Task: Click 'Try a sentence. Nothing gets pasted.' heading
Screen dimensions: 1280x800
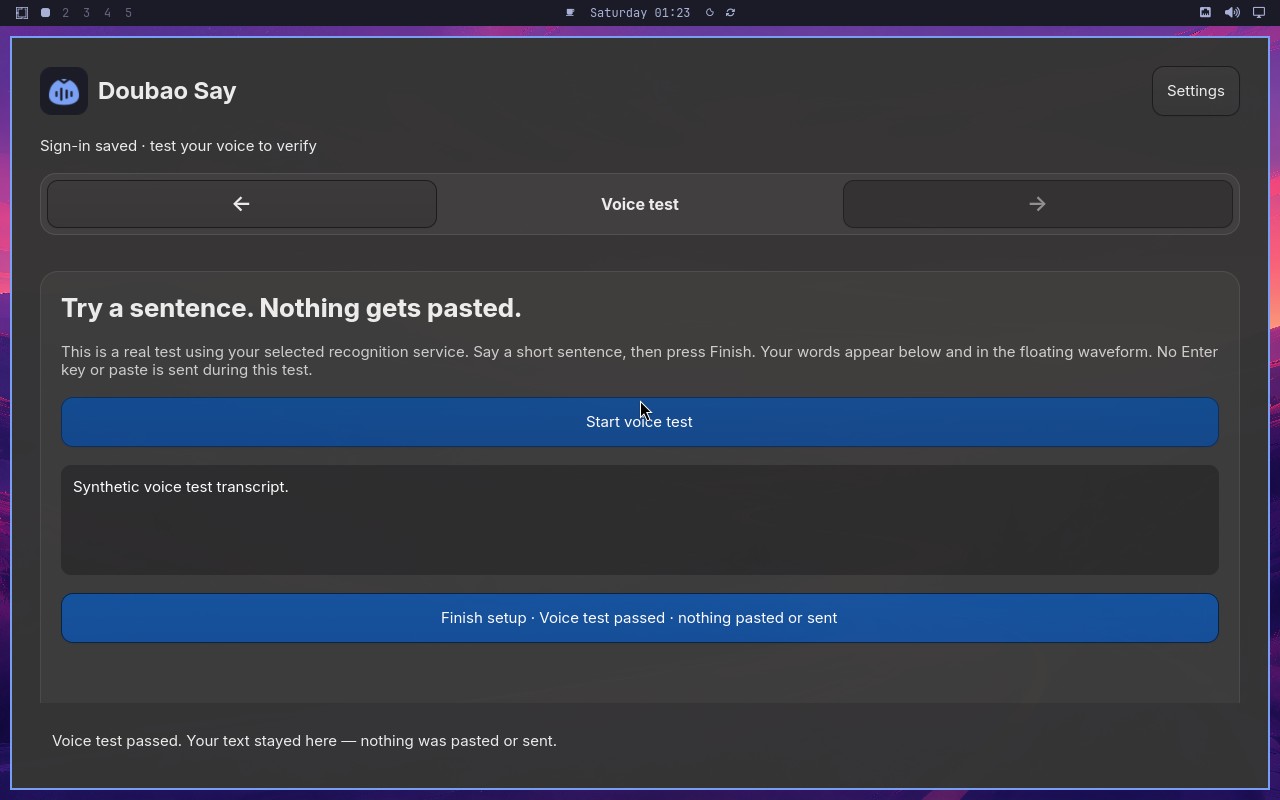Action: point(291,308)
